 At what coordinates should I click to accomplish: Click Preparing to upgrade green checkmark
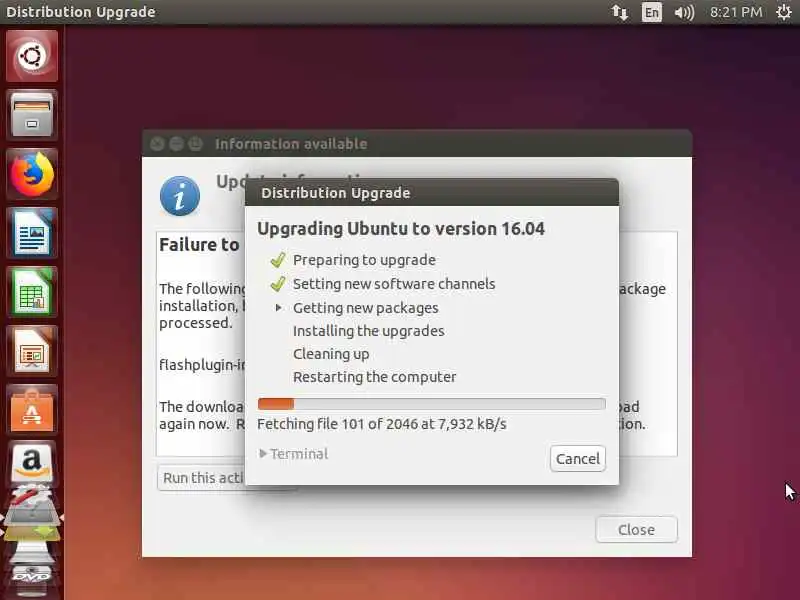coord(278,260)
